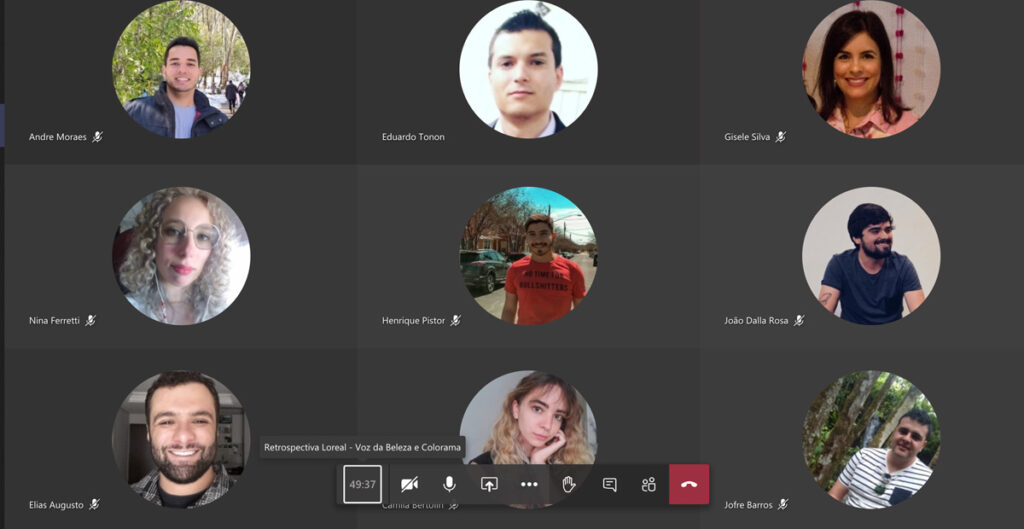Raise your hand in the meeting

[x=569, y=485]
